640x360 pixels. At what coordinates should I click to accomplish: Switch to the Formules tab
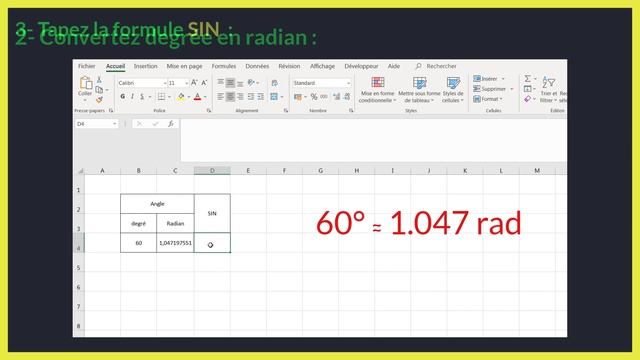click(224, 66)
